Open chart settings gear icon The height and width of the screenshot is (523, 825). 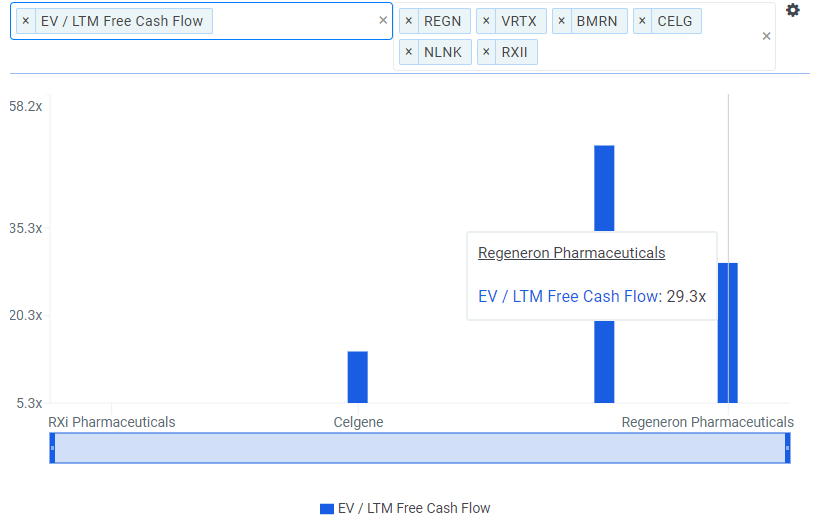tap(792, 10)
